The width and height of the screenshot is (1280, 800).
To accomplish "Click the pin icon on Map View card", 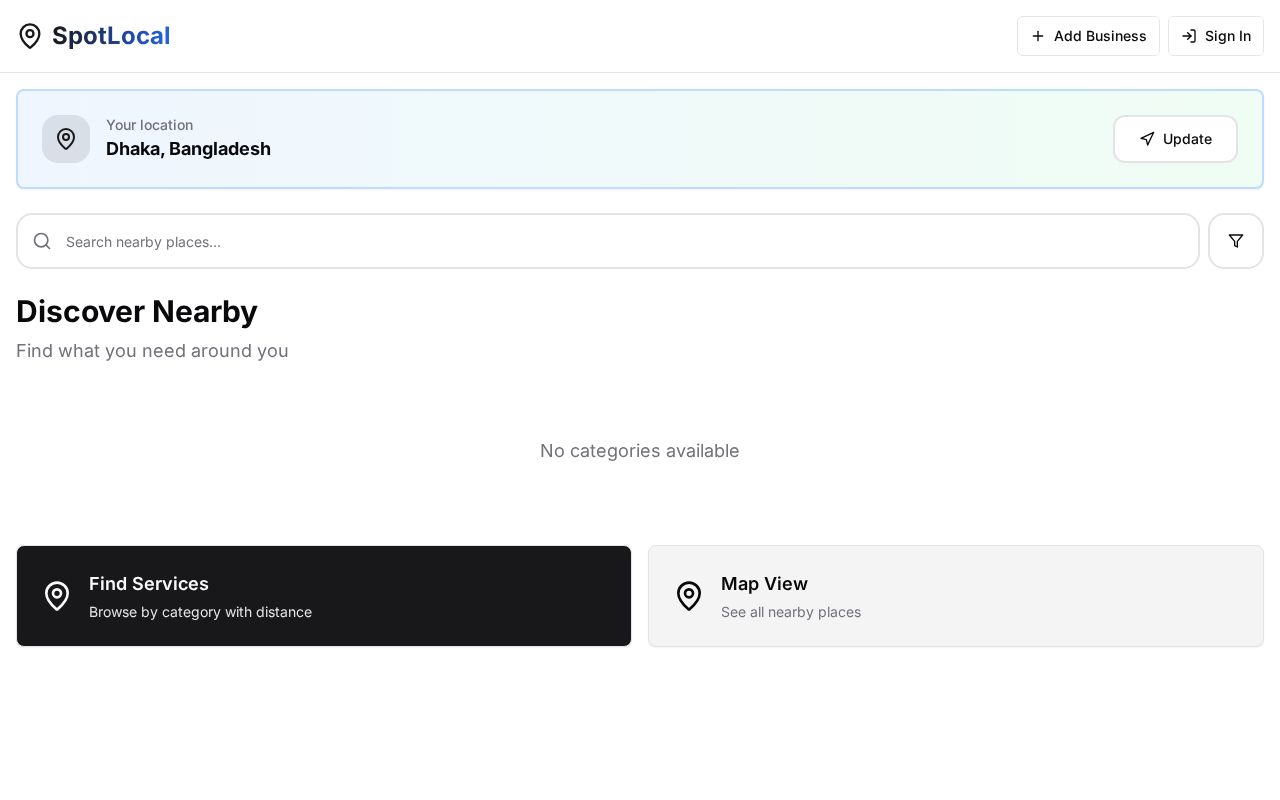I will (689, 596).
